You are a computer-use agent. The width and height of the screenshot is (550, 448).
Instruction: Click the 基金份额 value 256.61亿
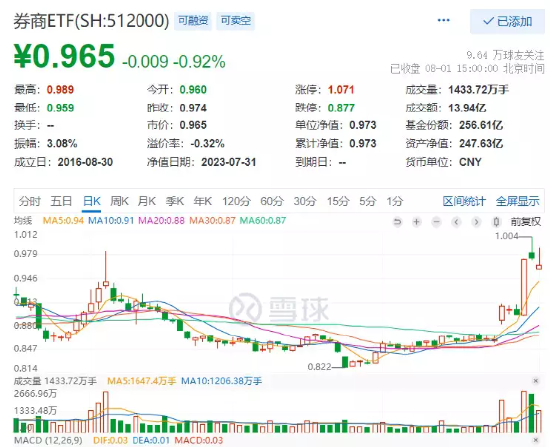coord(481,125)
